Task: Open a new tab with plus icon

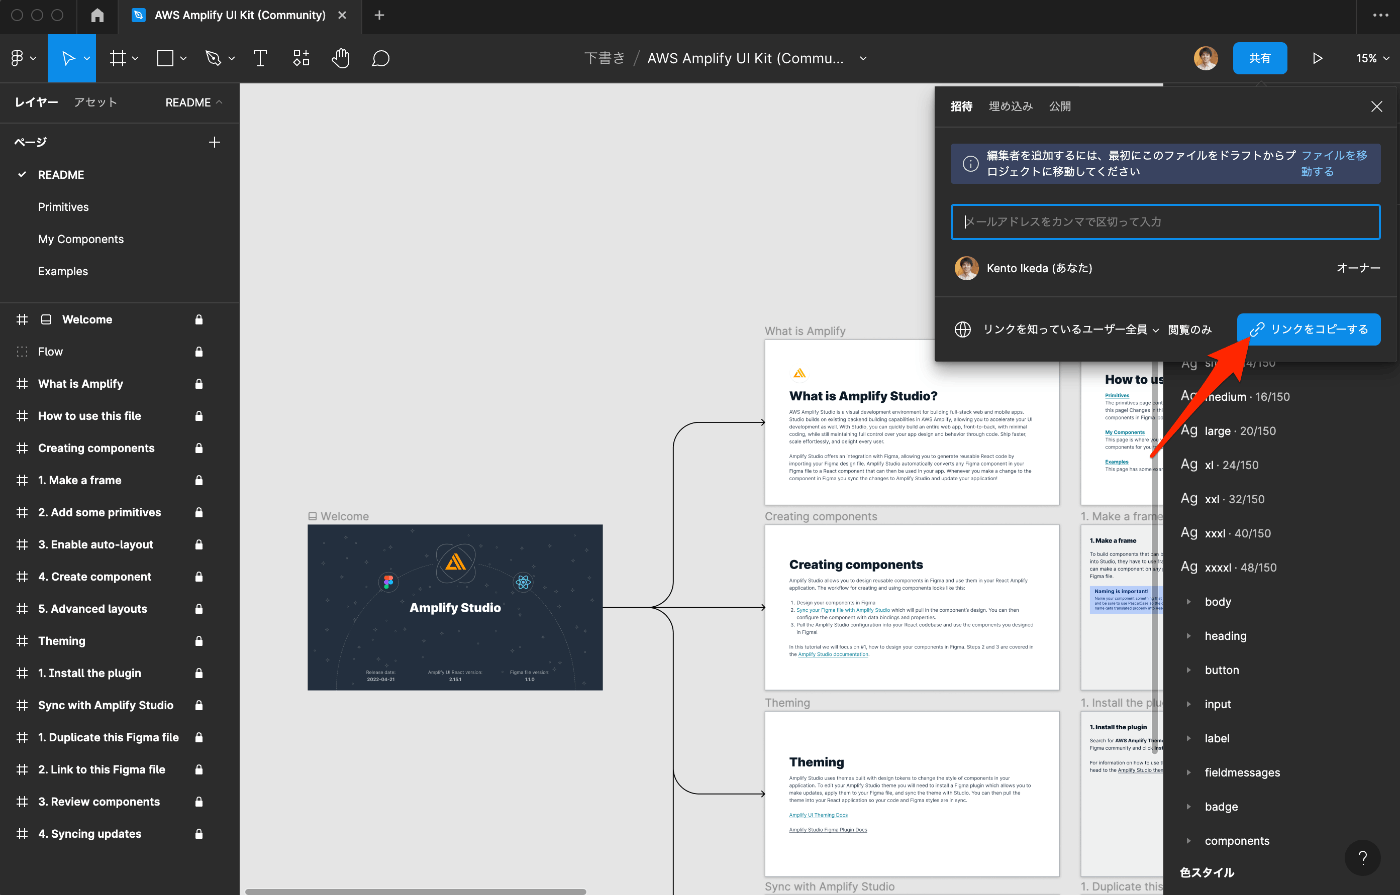Action: pyautogui.click(x=379, y=15)
